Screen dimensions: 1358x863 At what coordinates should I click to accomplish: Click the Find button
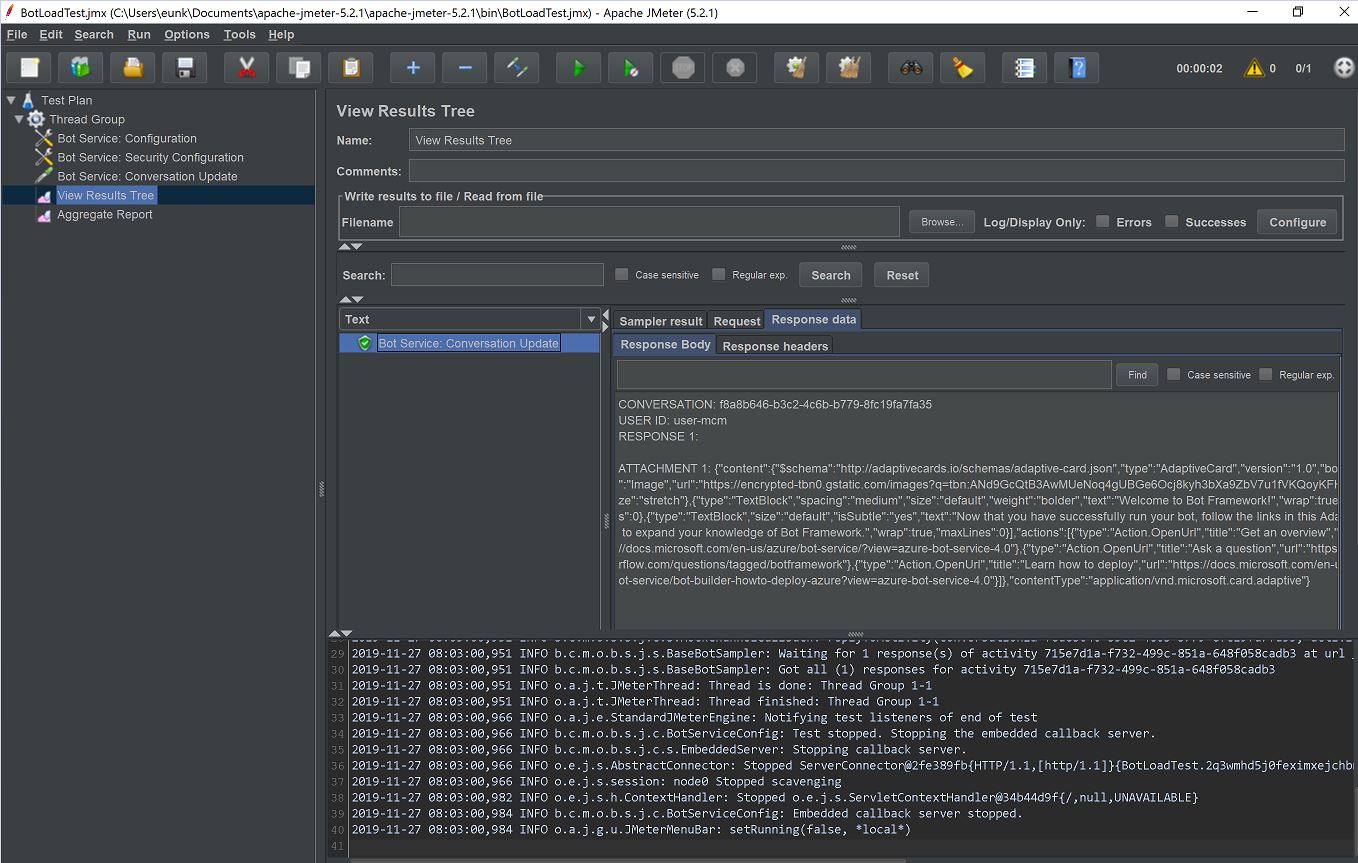(1137, 375)
